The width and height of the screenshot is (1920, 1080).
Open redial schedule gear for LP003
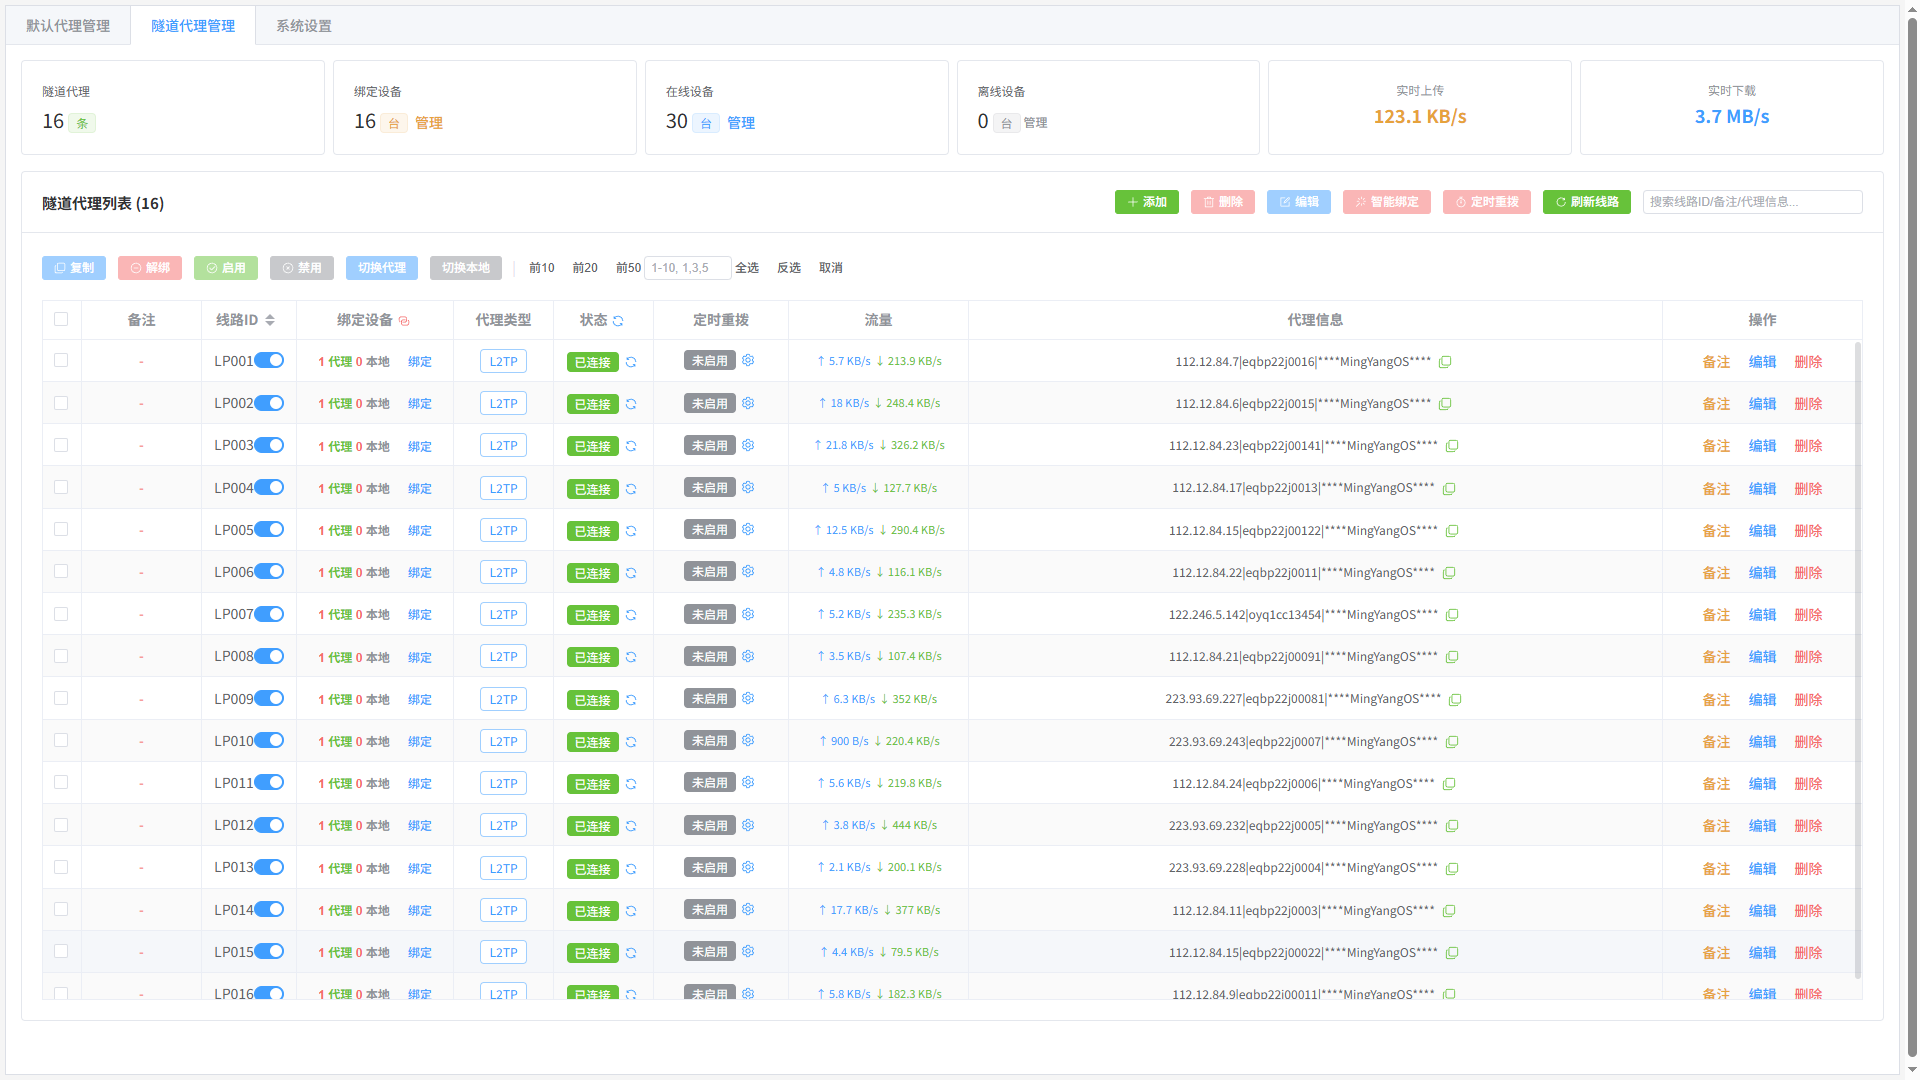click(748, 445)
